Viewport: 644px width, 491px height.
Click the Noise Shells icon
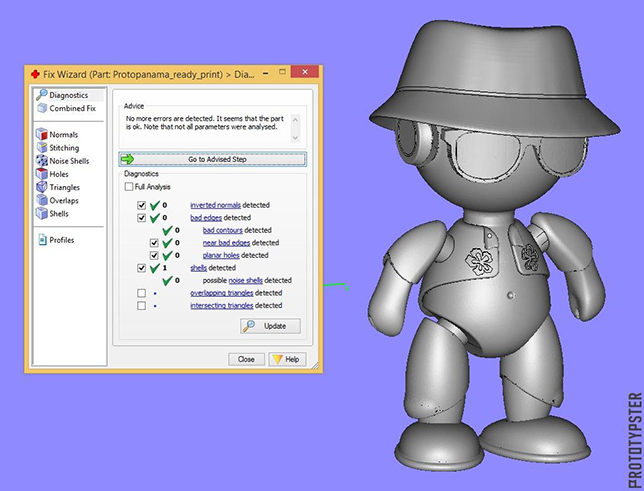[42, 161]
